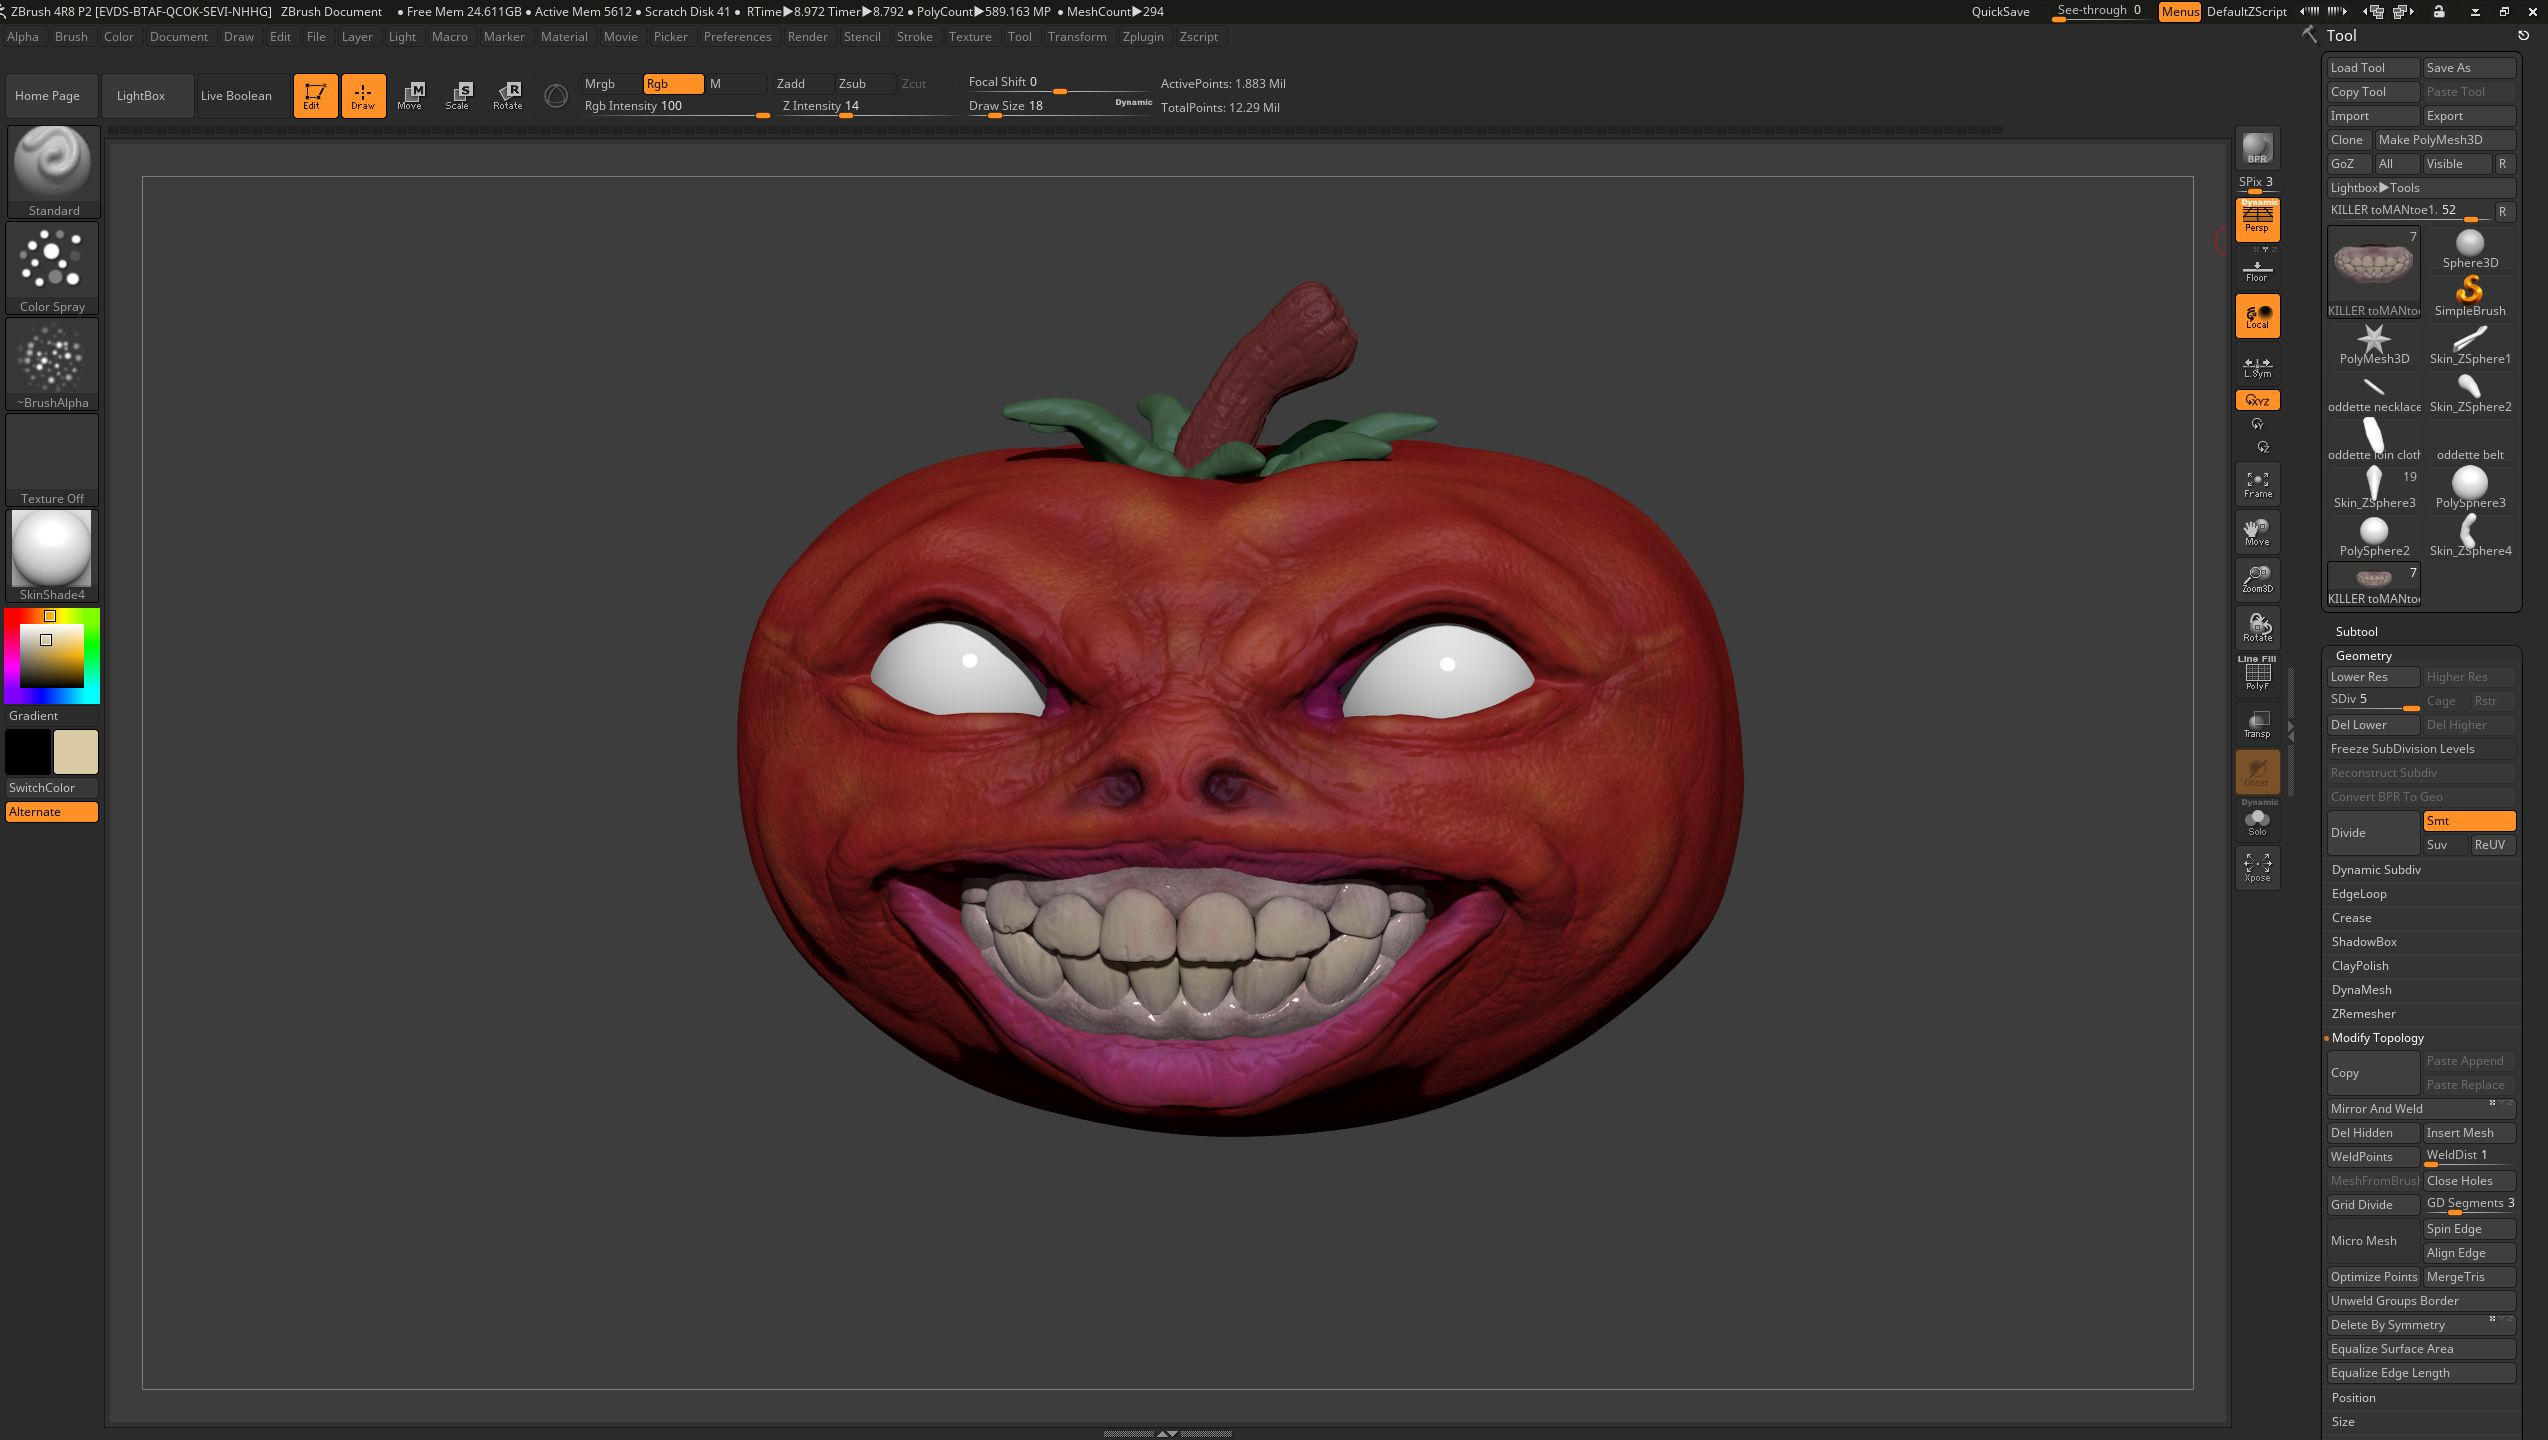This screenshot has width=2548, height=1440.
Task: Select the Sphere3D tool thumbnail
Action: point(2469,248)
